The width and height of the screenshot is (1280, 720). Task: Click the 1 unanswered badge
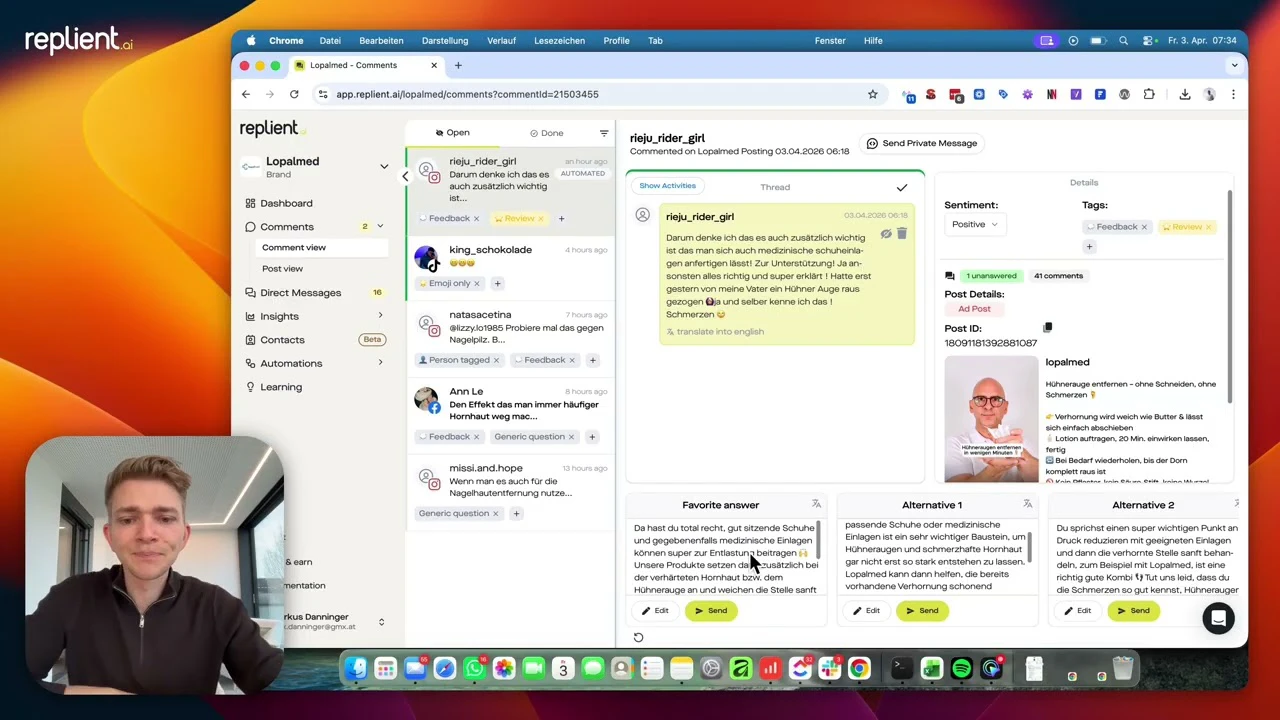pyautogui.click(x=991, y=276)
